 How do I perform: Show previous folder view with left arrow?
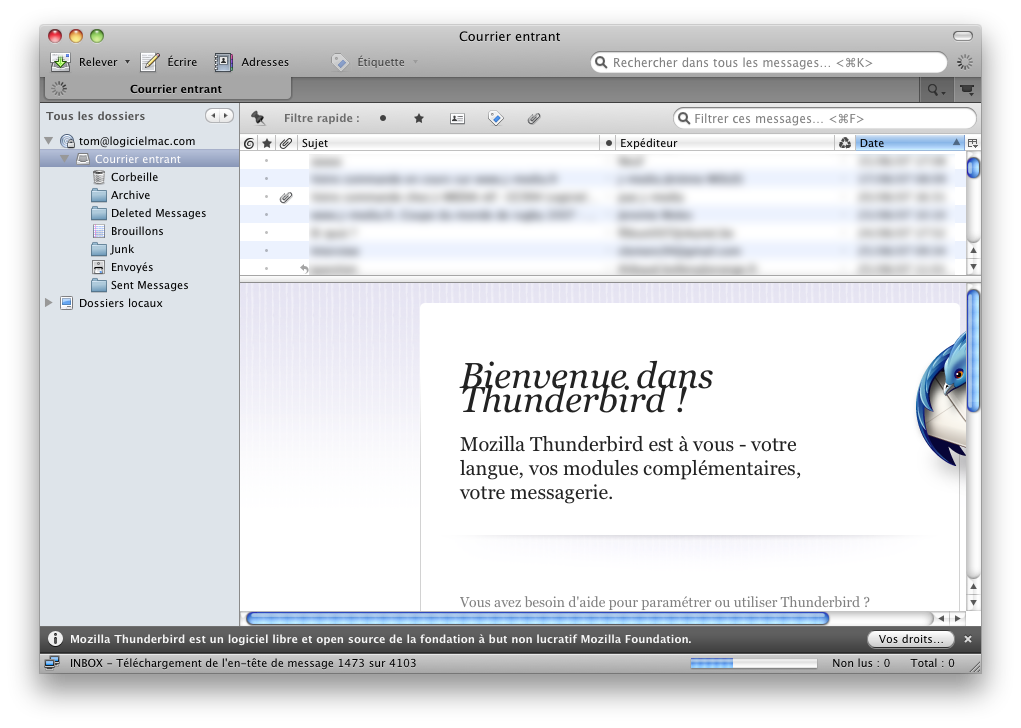tap(213, 116)
